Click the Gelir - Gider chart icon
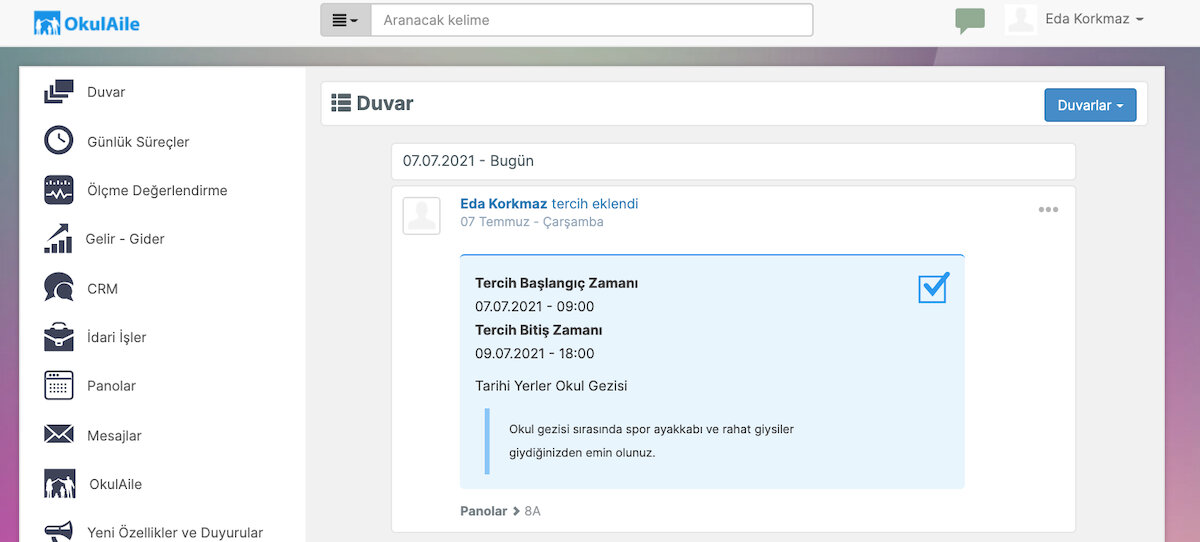The height and width of the screenshot is (542, 1200). point(58,238)
